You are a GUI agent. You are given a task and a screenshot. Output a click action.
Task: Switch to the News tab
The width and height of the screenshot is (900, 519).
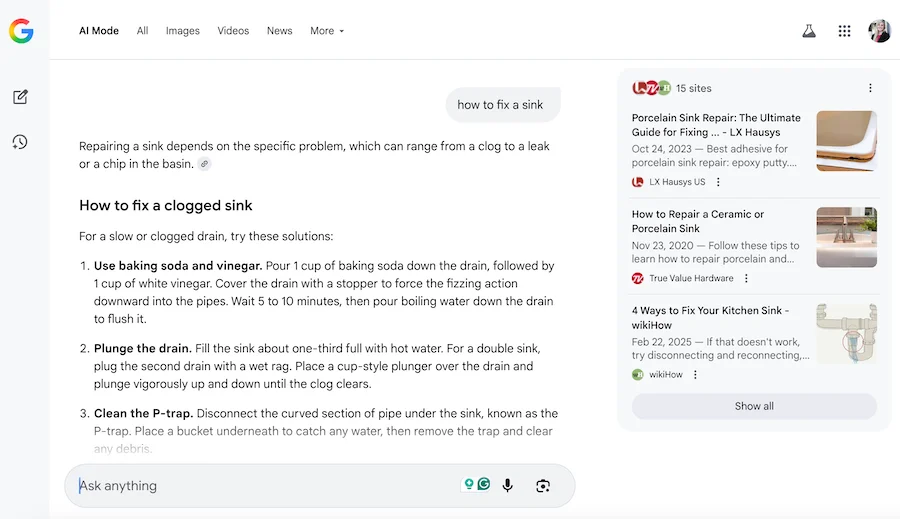point(279,31)
